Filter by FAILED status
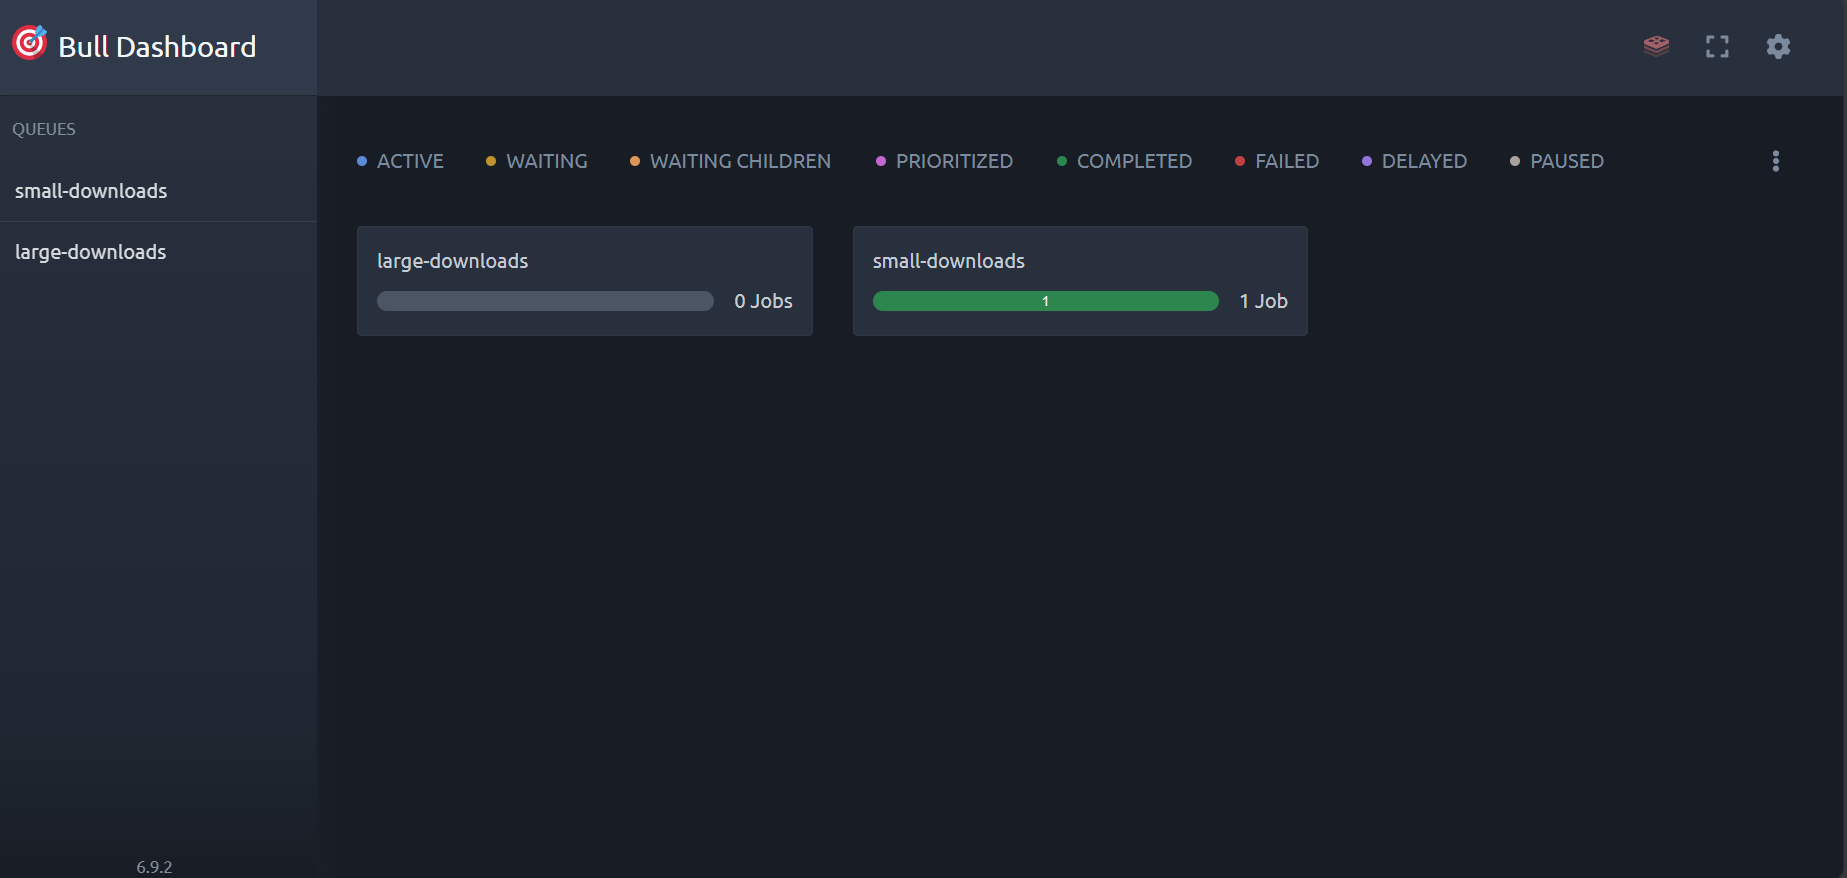The width and height of the screenshot is (1847, 878). pyautogui.click(x=1278, y=161)
